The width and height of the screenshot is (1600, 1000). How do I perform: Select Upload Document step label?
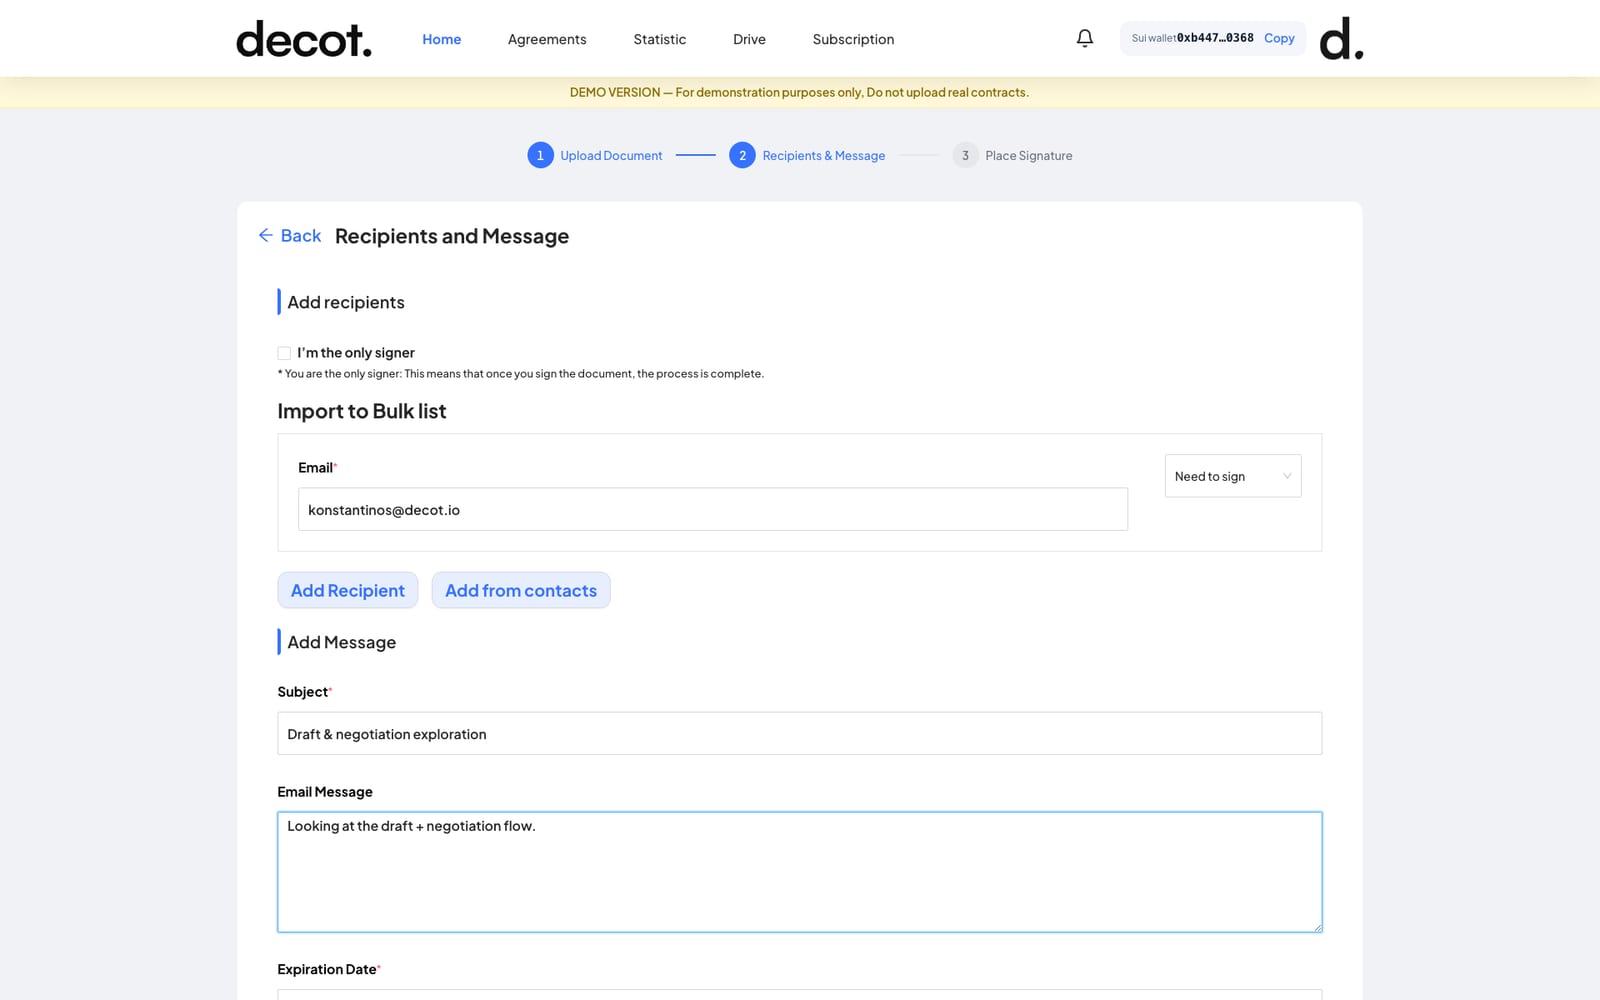pos(611,155)
